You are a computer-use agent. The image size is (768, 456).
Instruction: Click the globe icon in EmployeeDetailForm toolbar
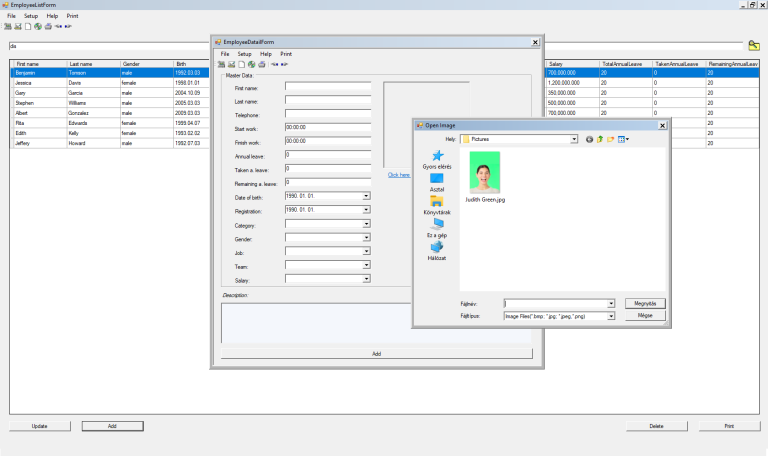251,64
